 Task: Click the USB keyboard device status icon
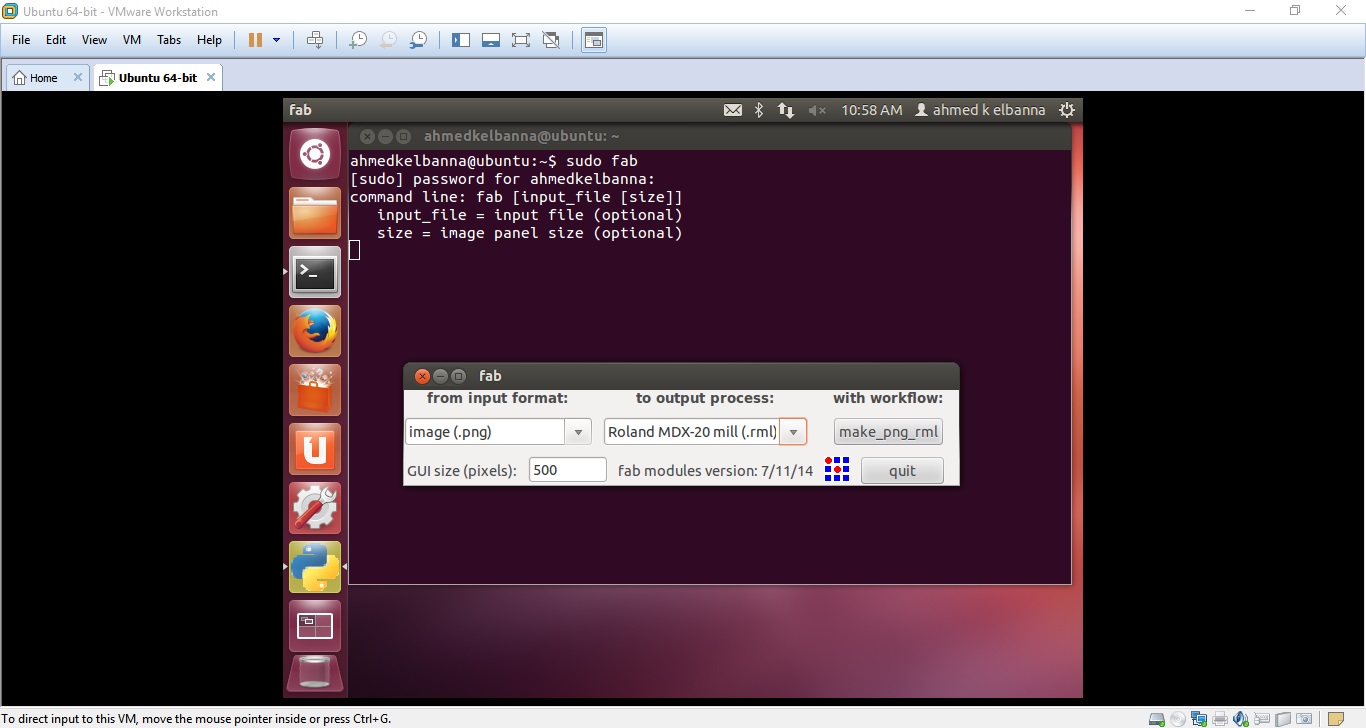(1262, 719)
